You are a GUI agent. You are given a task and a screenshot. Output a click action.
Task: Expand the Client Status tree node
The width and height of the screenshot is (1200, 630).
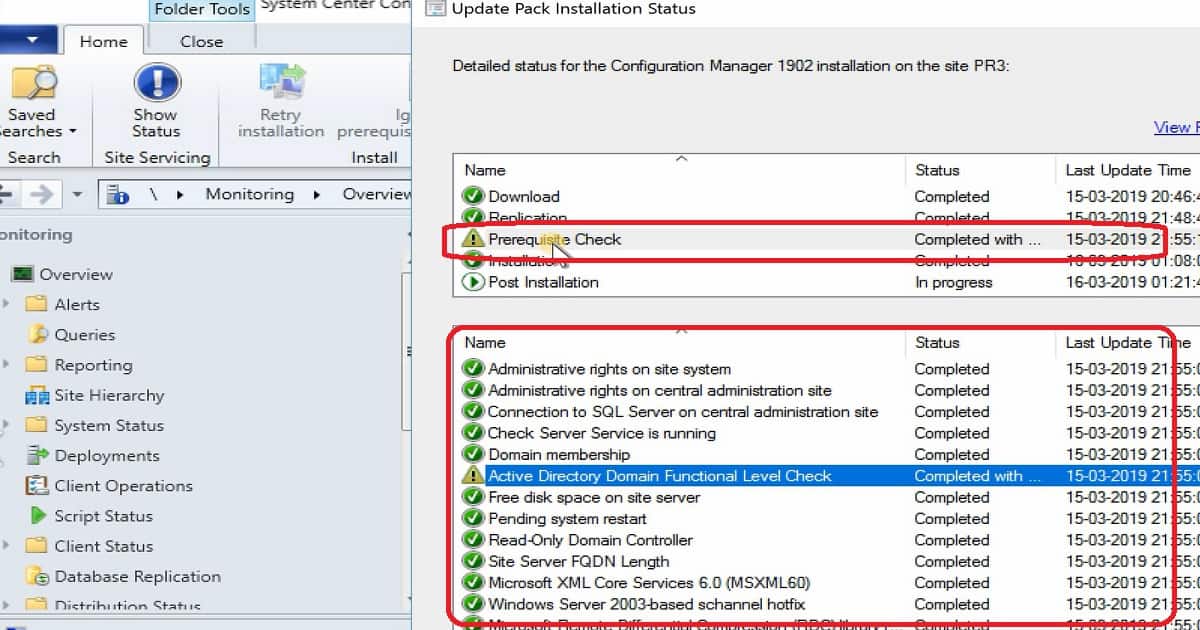[7, 546]
